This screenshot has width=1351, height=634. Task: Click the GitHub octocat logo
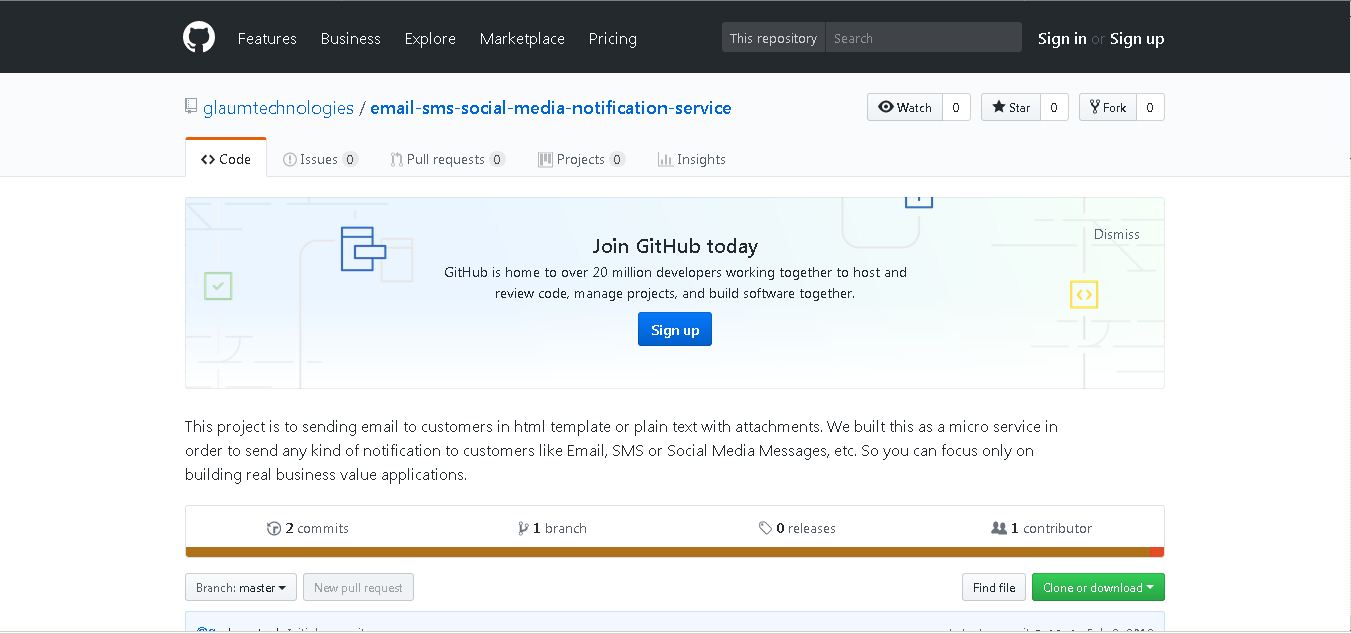[x=199, y=38]
